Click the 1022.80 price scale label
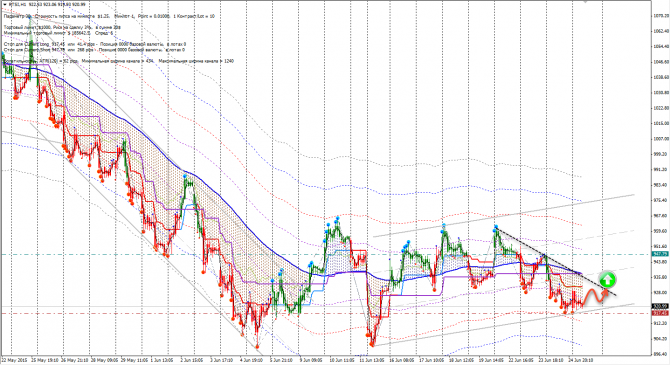The width and height of the screenshot is (670, 365). point(661,108)
